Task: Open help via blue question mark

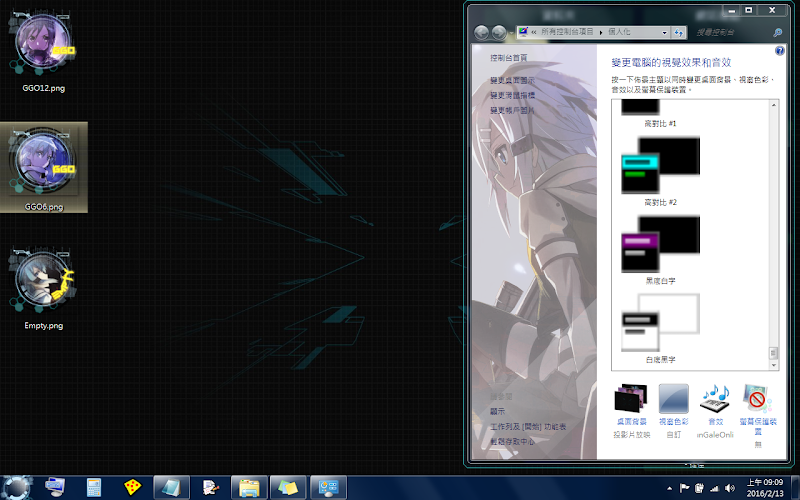Action: click(x=780, y=51)
